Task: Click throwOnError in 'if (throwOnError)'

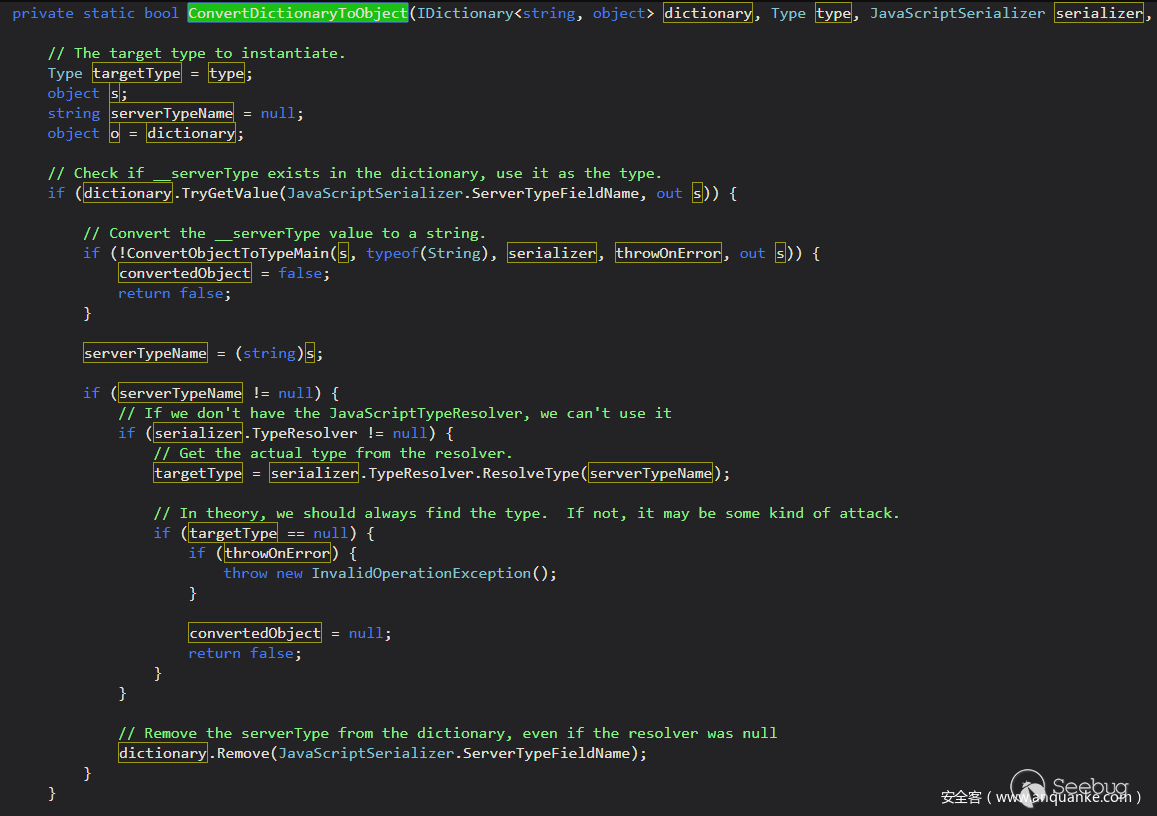Action: (x=277, y=553)
